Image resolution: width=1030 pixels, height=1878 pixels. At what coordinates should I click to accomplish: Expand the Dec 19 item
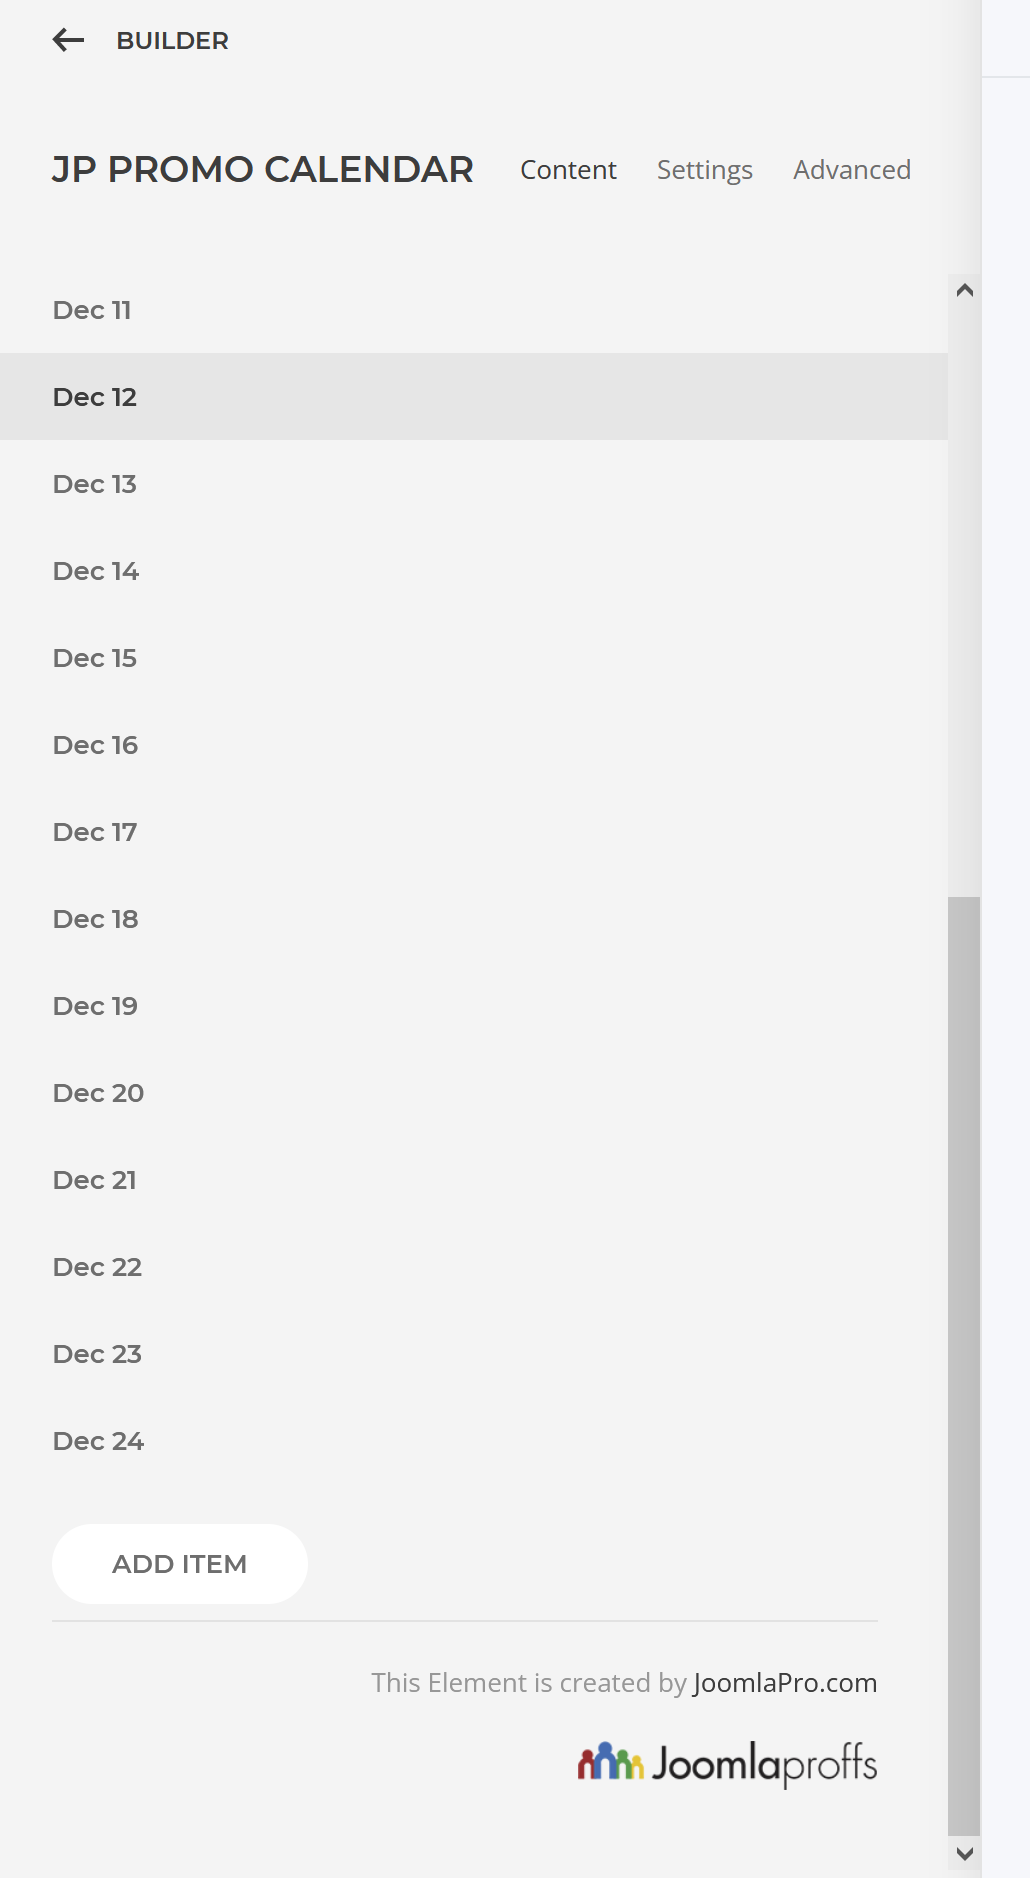[95, 1006]
